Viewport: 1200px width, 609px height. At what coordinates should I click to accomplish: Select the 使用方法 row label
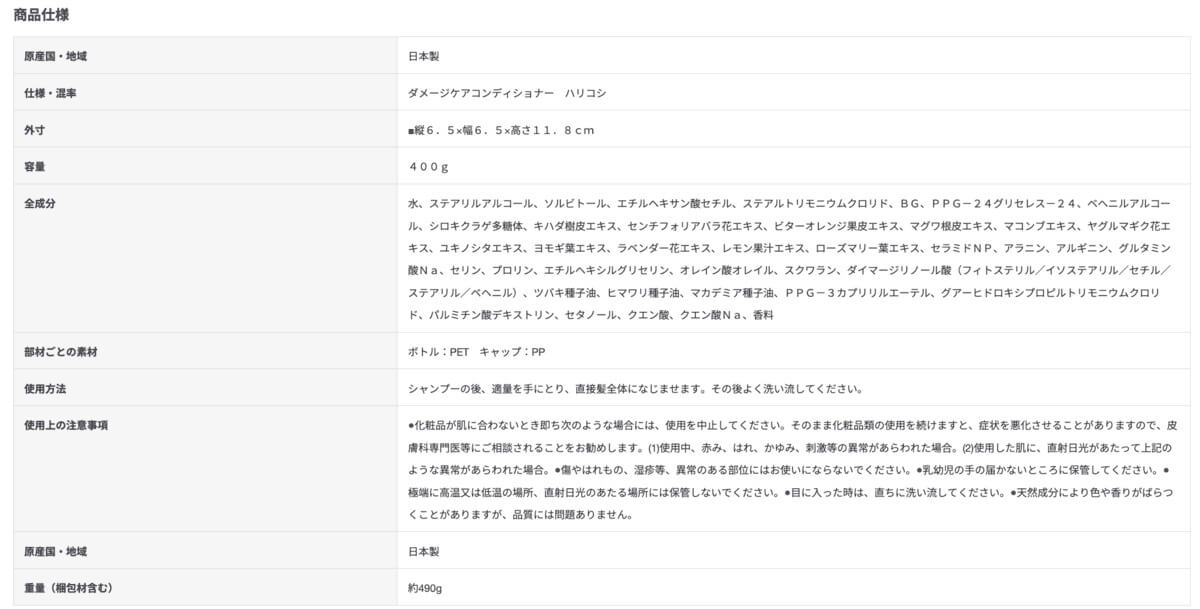point(45,388)
